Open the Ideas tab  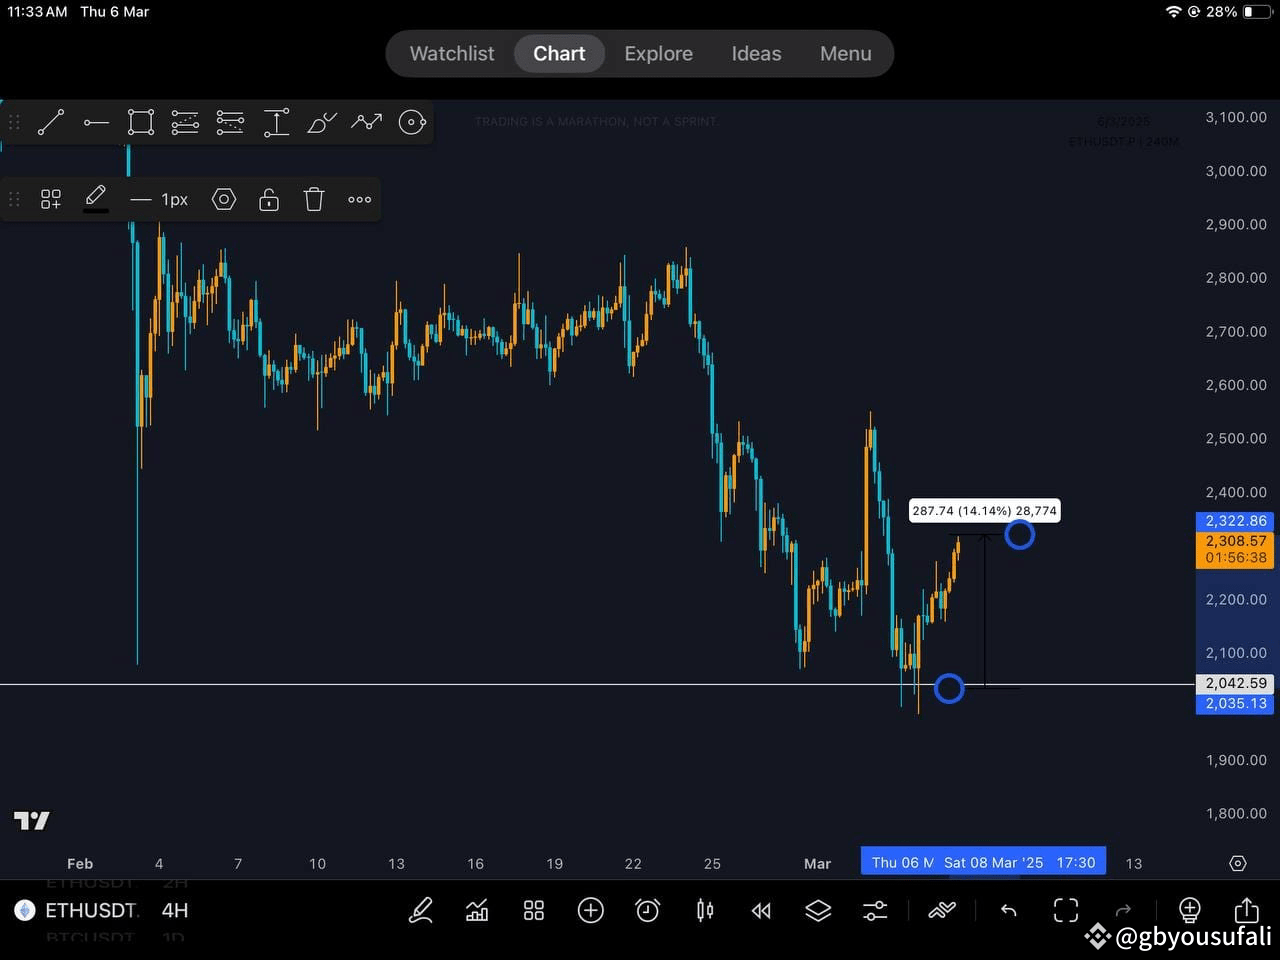(755, 53)
